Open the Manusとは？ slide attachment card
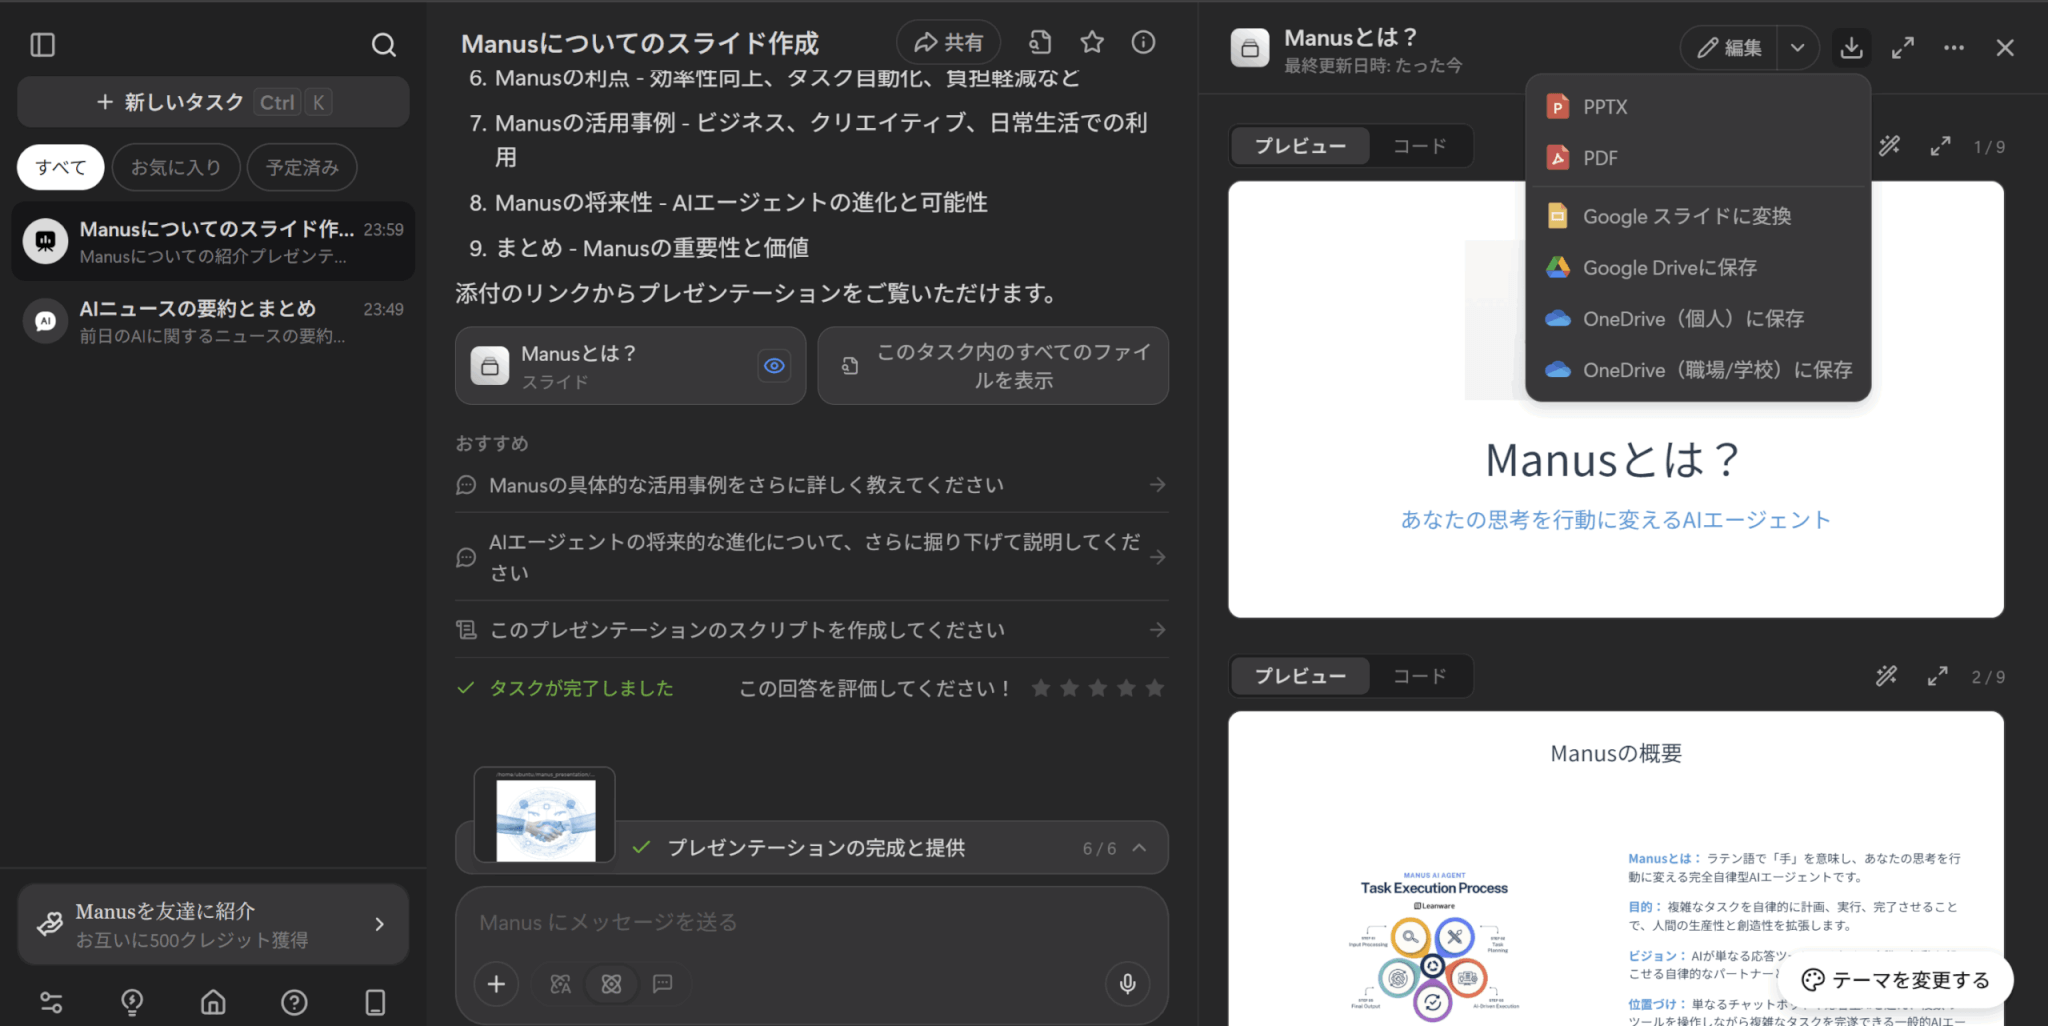Image resolution: width=2048 pixels, height=1026 pixels. coord(630,366)
